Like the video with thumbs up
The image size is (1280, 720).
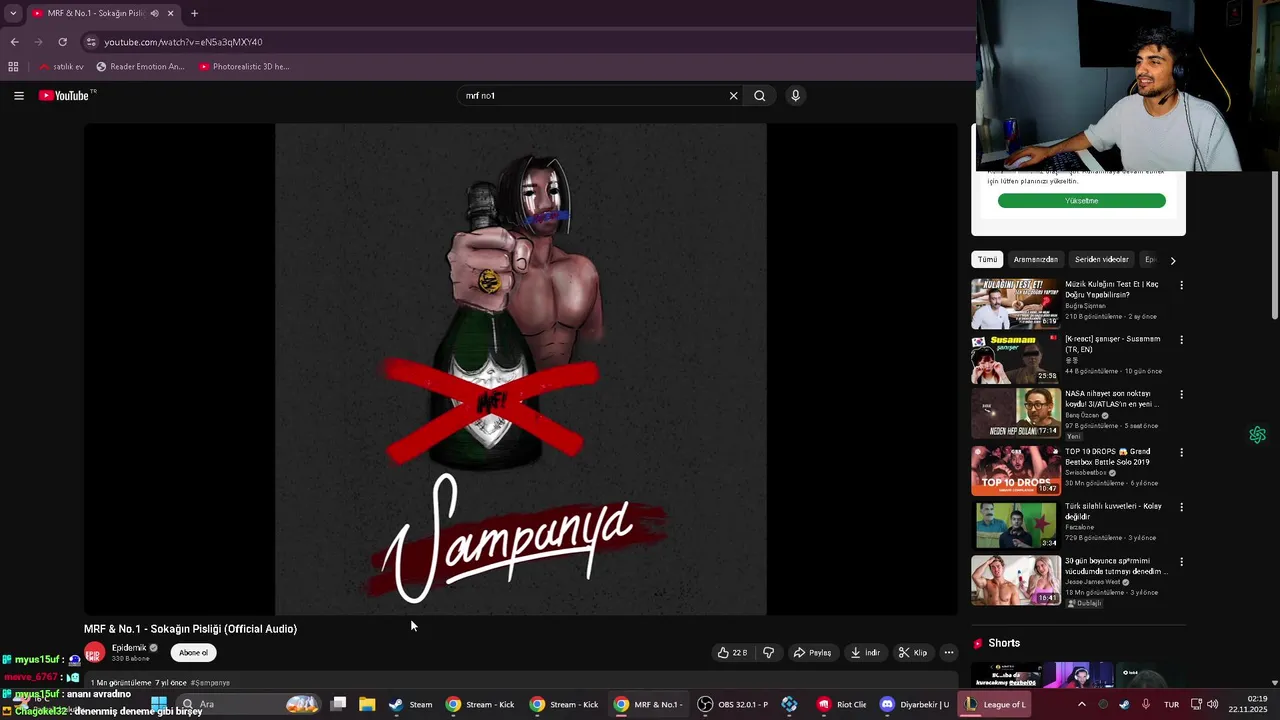(x=732, y=653)
